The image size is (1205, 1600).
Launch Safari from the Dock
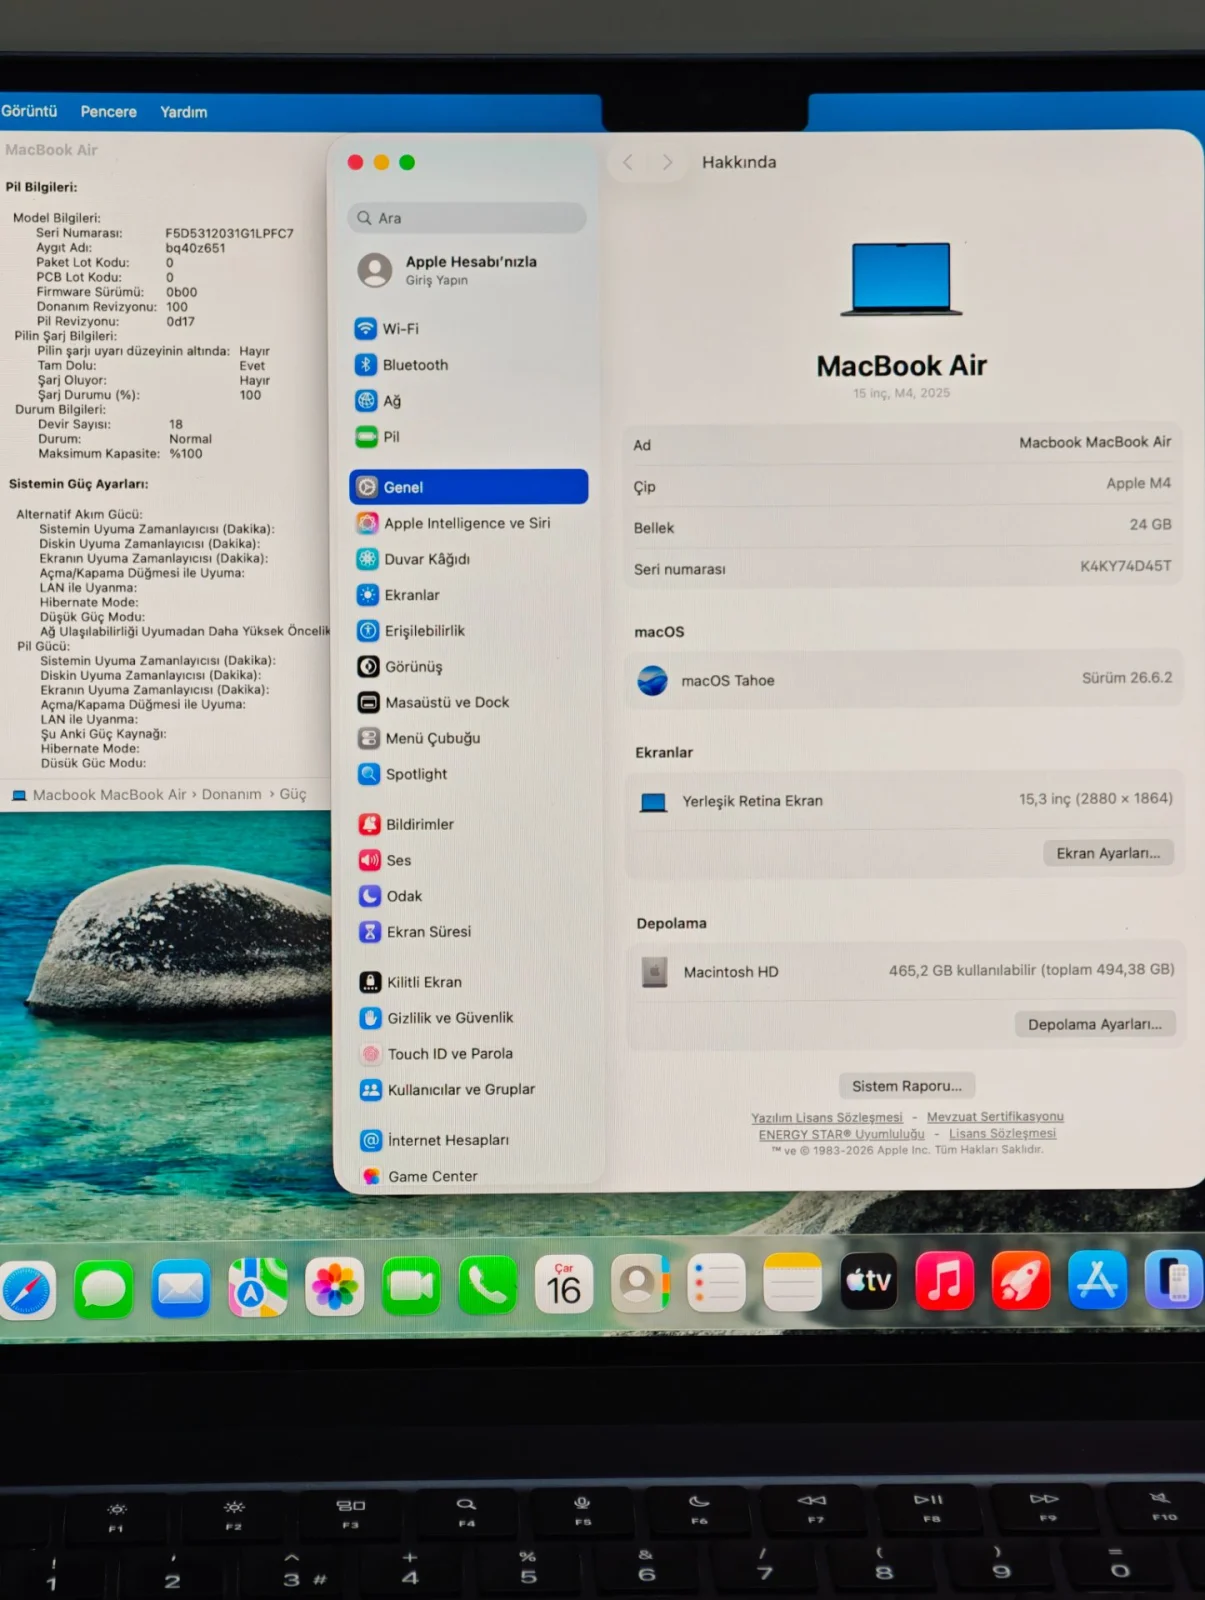26,1290
